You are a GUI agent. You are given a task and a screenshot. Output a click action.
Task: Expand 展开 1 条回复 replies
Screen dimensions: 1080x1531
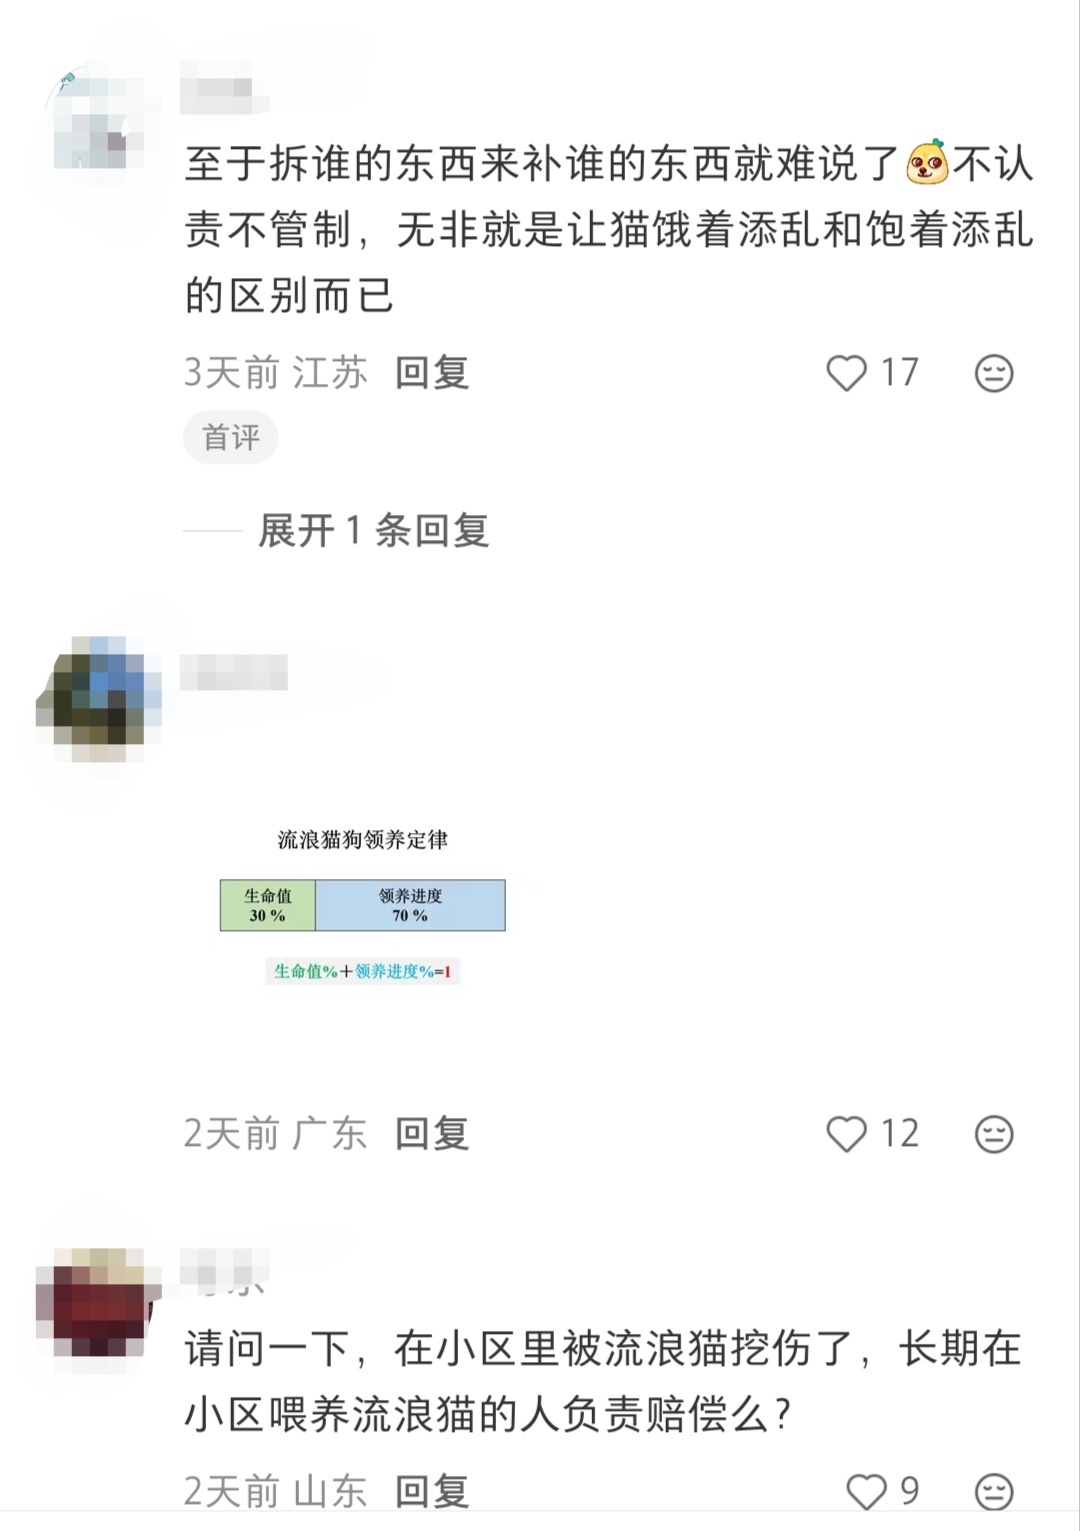(x=373, y=530)
